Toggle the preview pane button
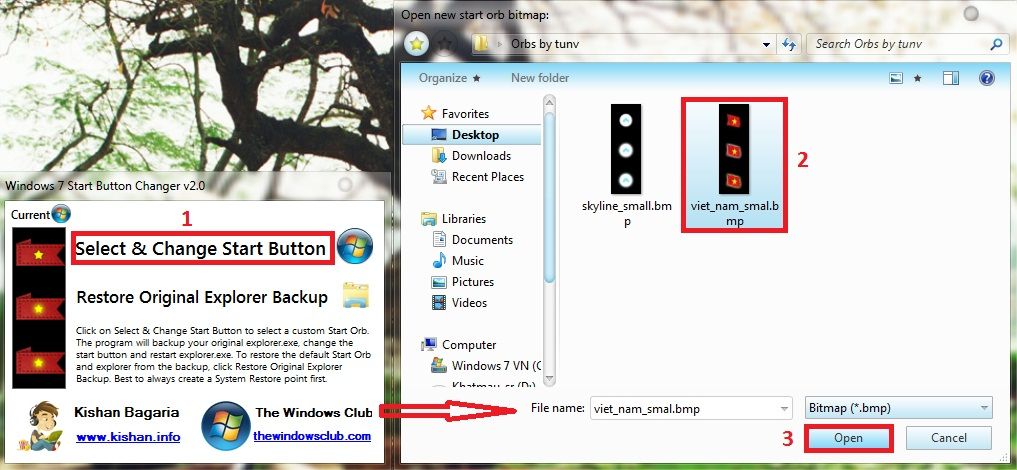This screenshot has height=470, width=1017. coord(951,78)
